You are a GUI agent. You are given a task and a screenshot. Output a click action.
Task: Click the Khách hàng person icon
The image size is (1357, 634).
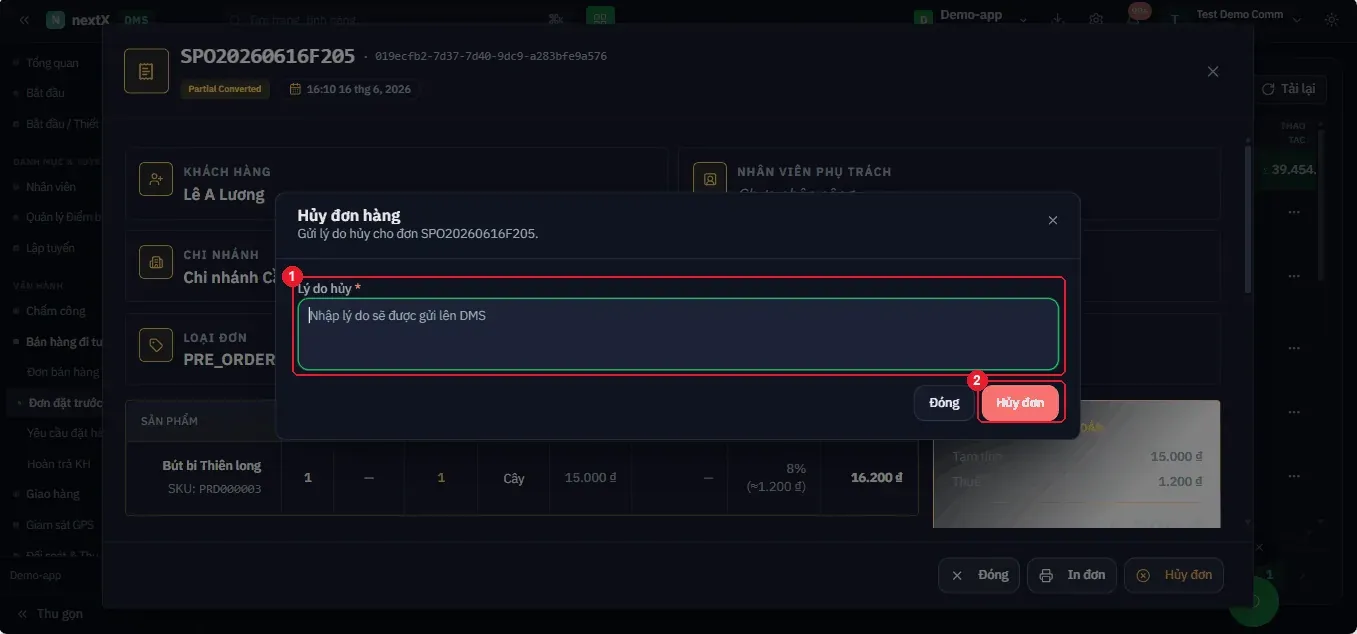click(x=156, y=179)
